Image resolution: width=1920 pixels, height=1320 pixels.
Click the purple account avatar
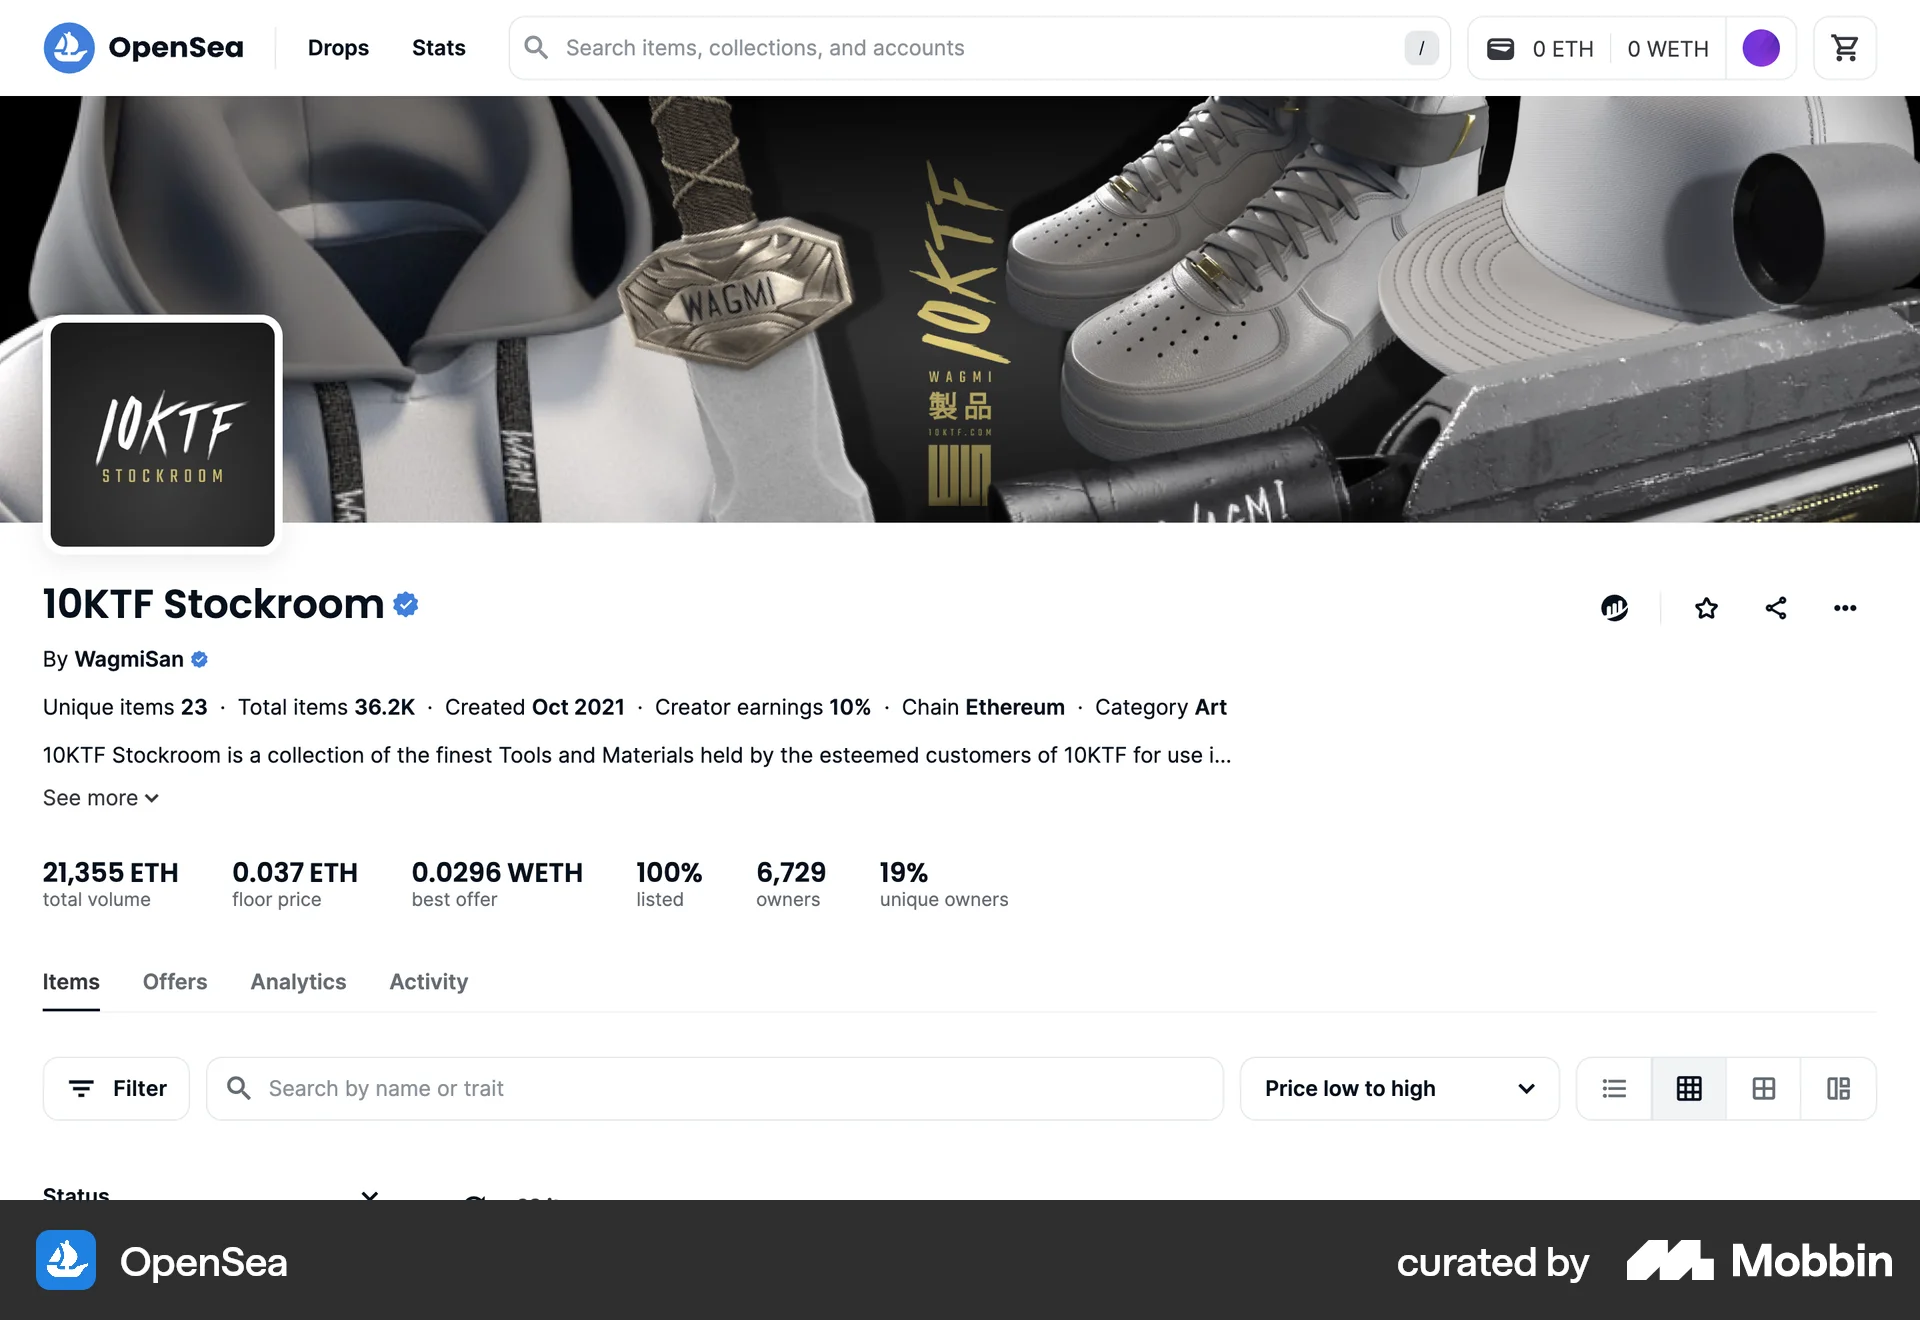1761,48
